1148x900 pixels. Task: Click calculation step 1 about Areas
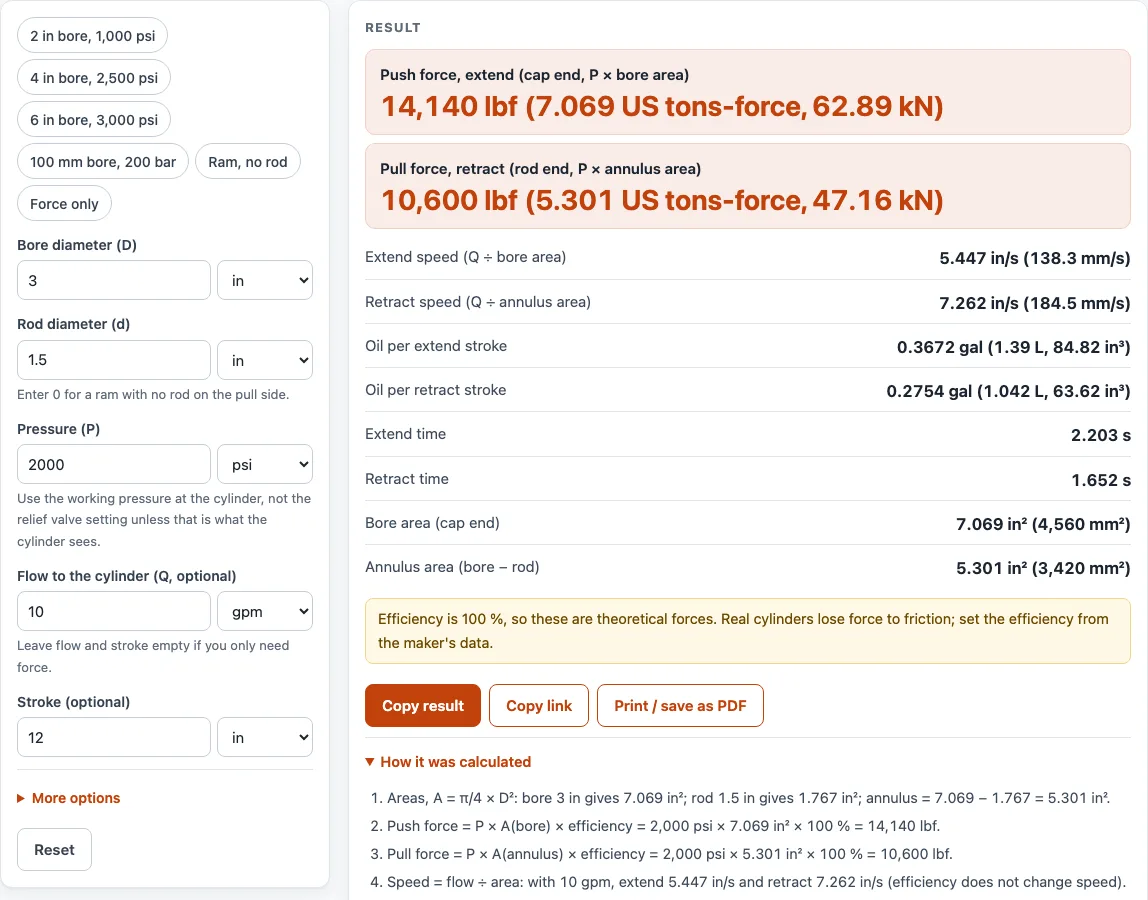(748, 798)
